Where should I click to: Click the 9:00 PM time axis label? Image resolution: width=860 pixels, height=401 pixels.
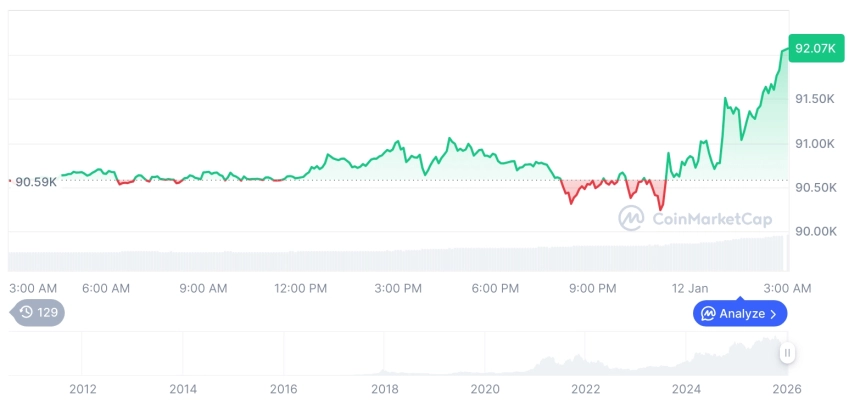pos(593,288)
